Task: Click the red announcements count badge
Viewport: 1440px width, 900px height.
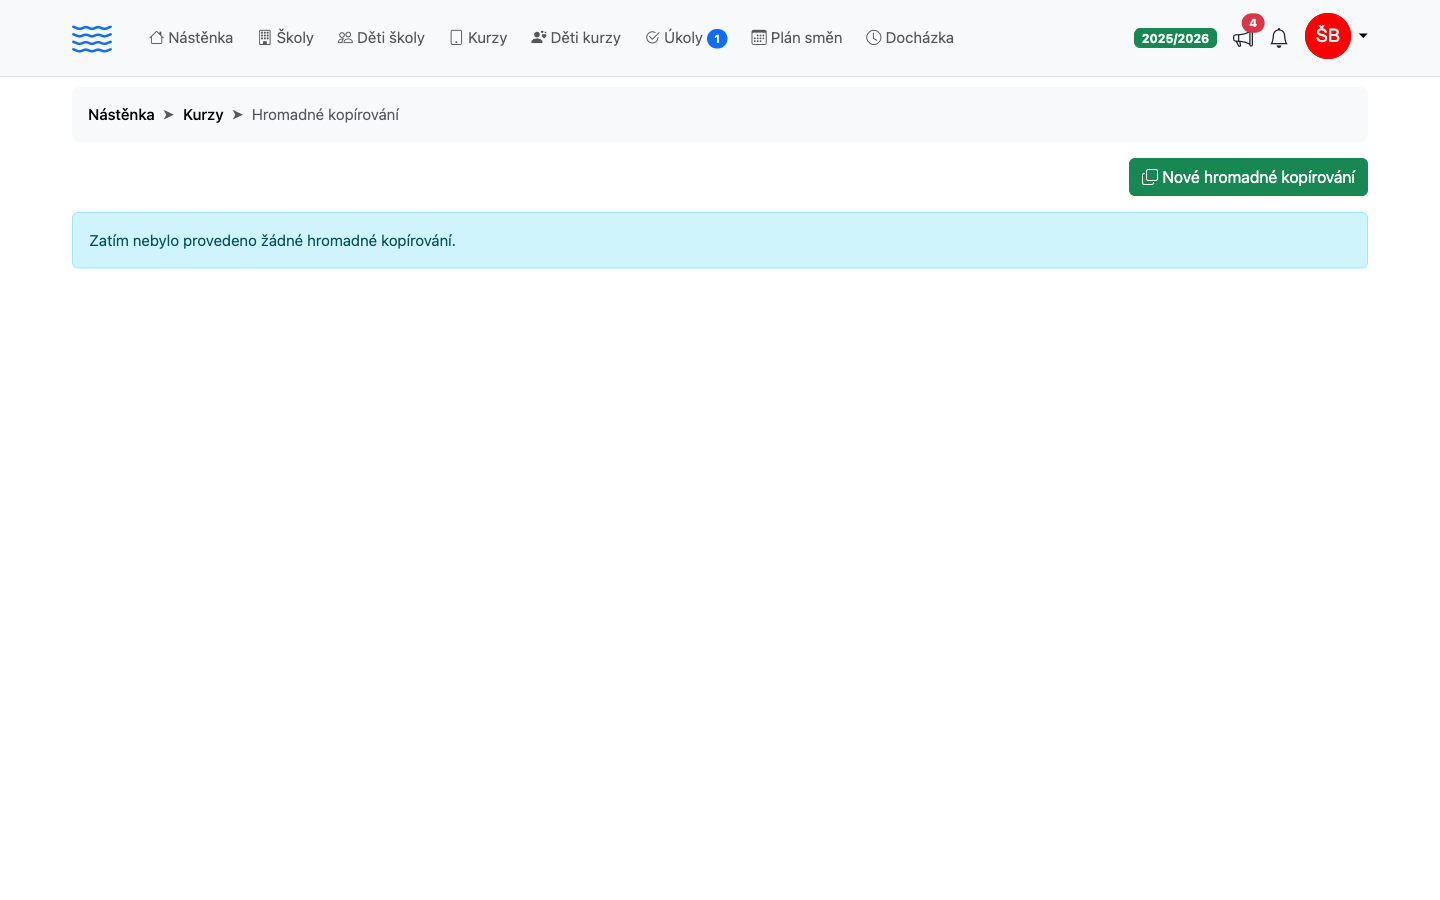Action: [1253, 23]
